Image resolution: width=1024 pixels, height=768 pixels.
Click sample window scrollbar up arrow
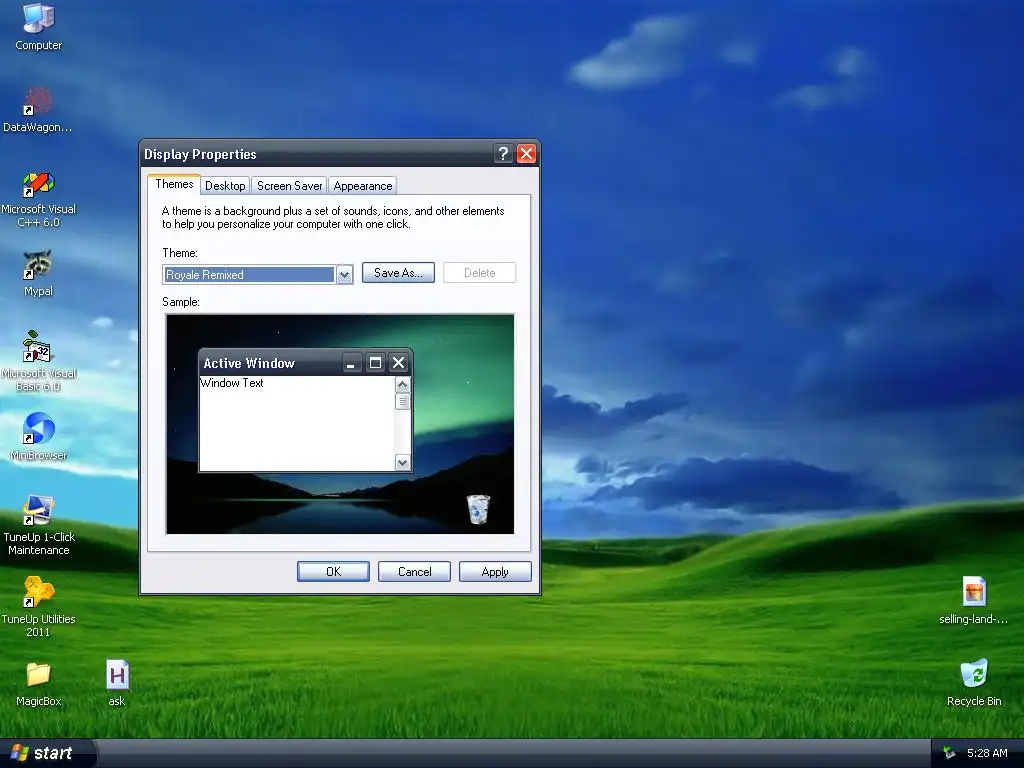402,384
